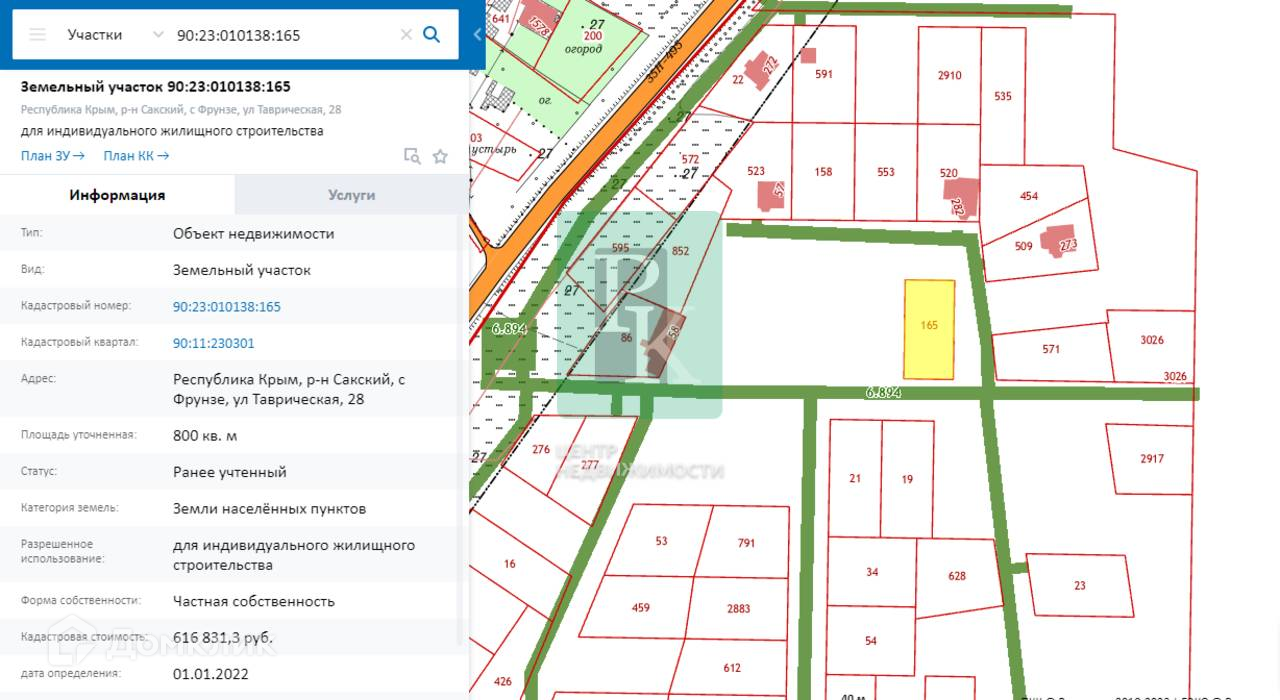
Task: Select parcel 54 on the map
Action: click(870, 640)
